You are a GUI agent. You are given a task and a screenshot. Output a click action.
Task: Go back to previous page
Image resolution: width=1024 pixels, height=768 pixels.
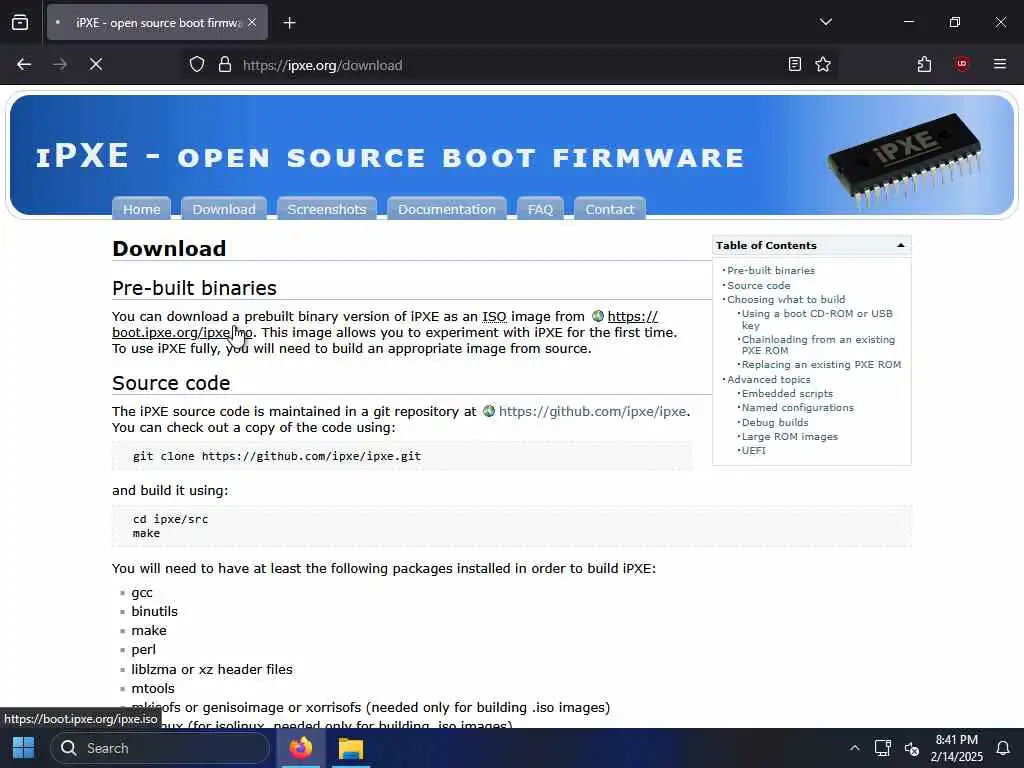(24, 64)
